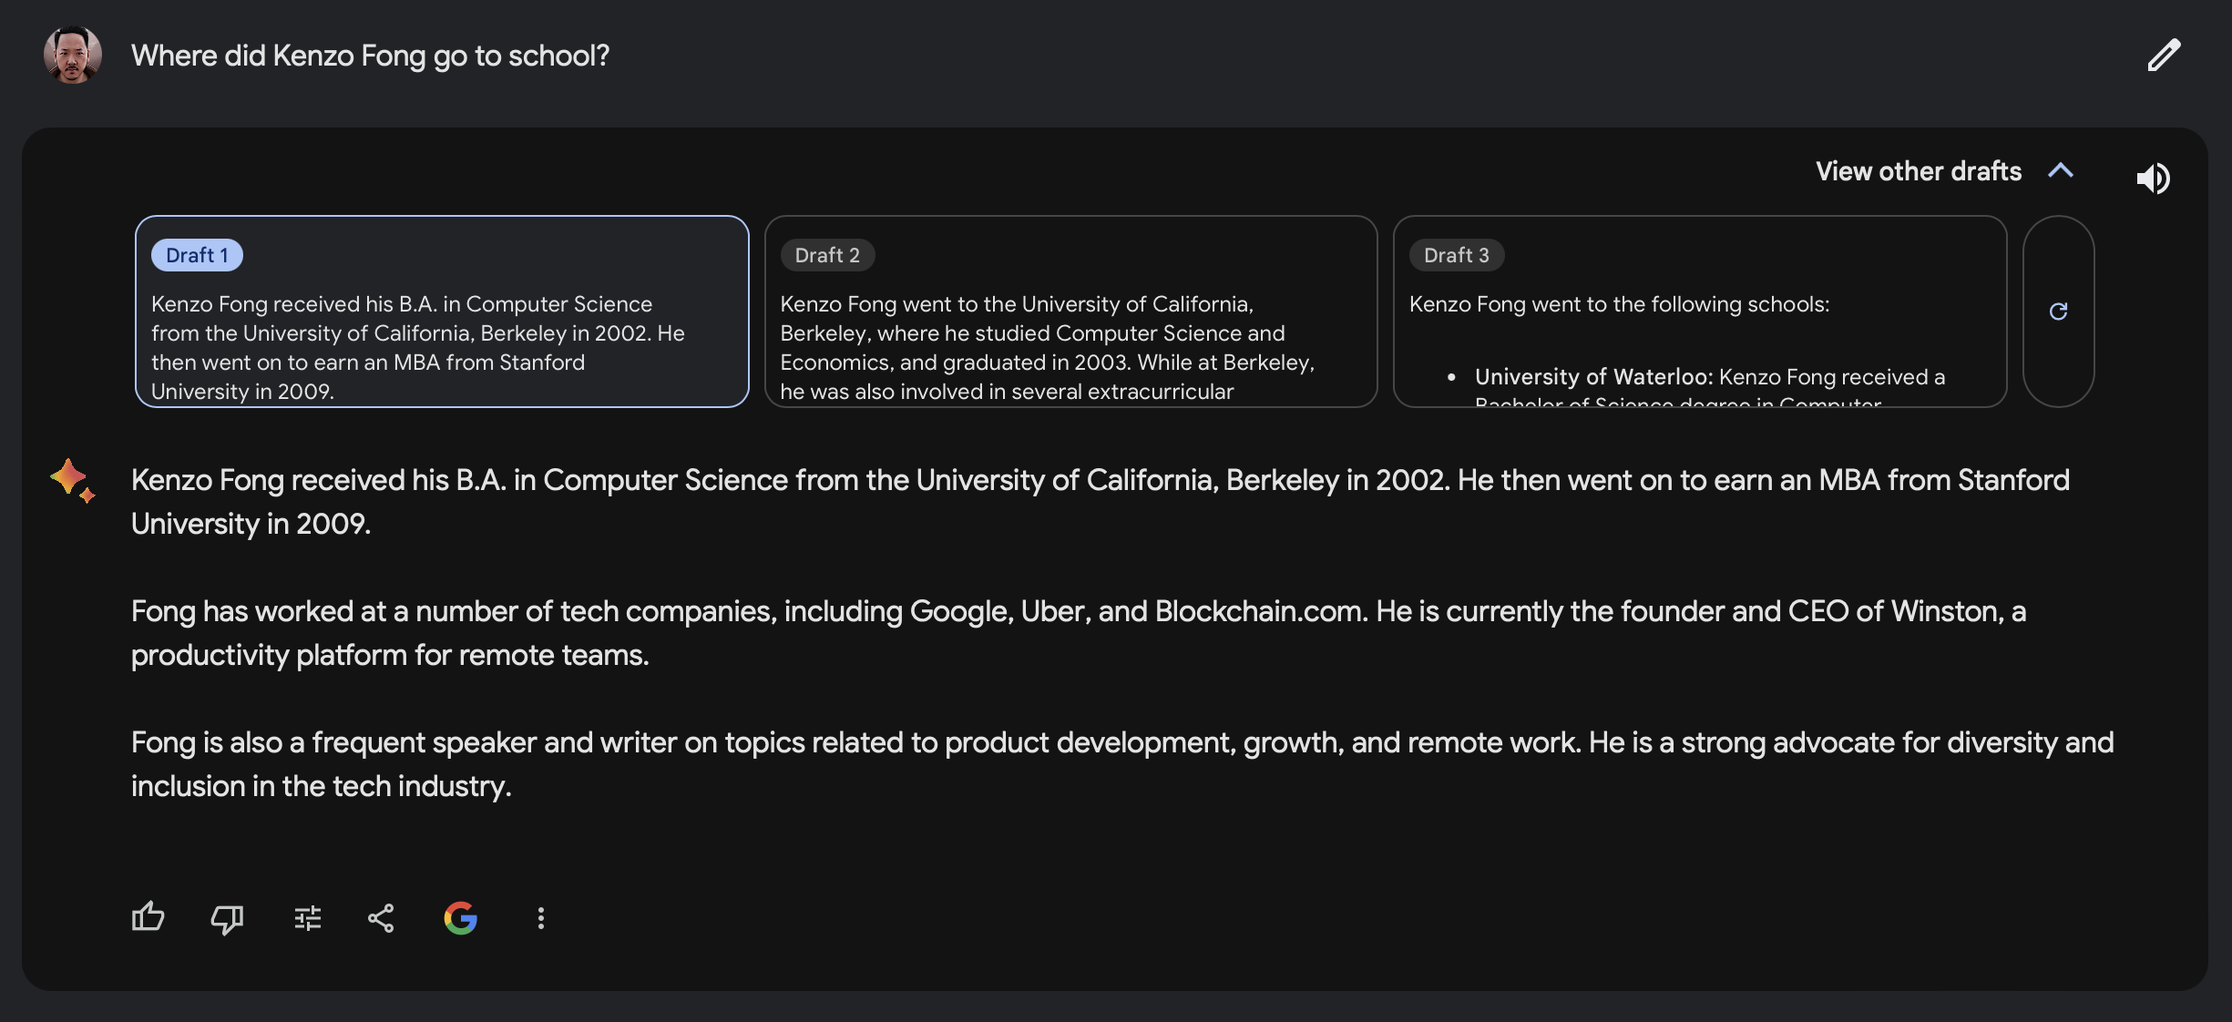This screenshot has width=2232, height=1022.
Task: Collapse drafts with the chevron arrow
Action: [x=2061, y=171]
